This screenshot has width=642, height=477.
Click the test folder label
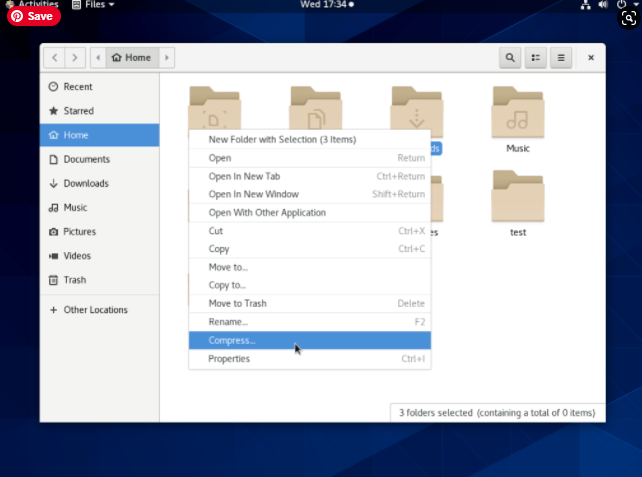[518, 233]
